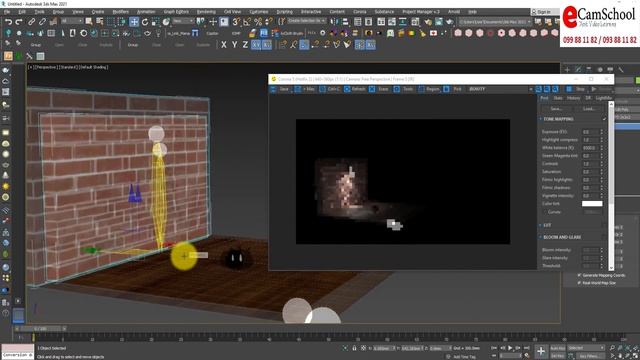
Task: Activate the Select and Rotate tool
Action: (145, 22)
